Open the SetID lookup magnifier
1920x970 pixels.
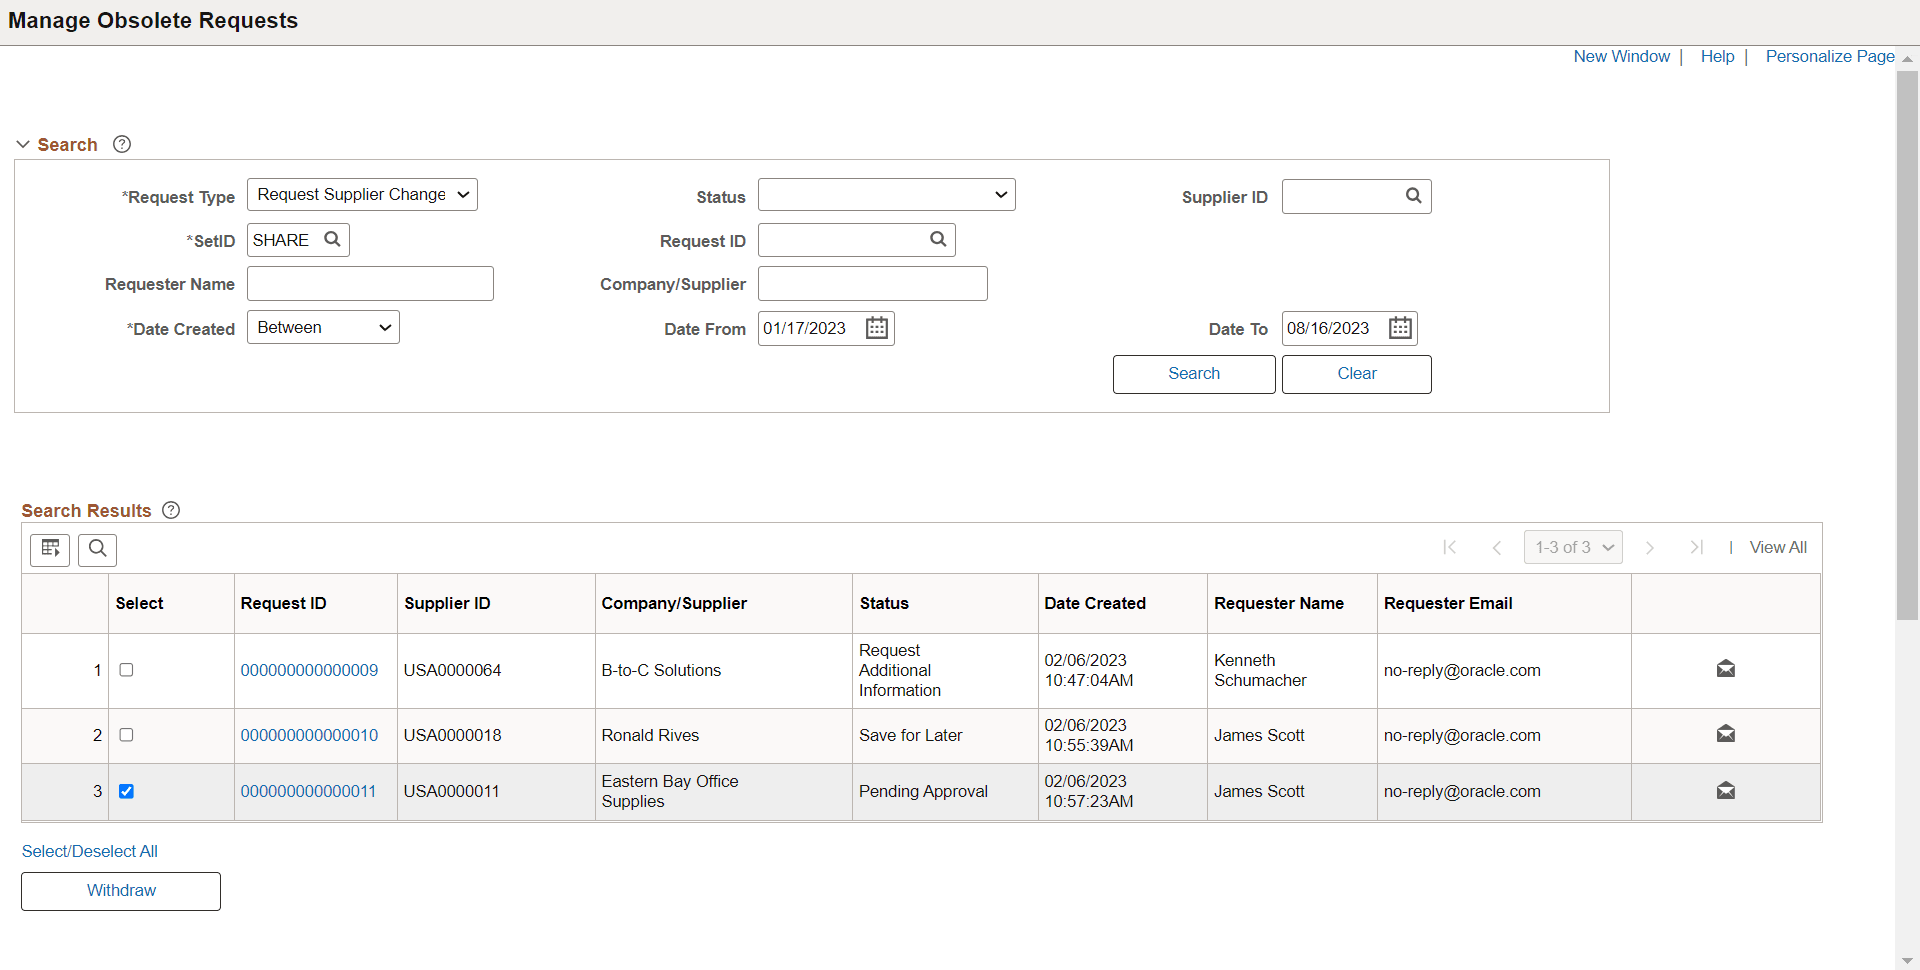coord(332,239)
